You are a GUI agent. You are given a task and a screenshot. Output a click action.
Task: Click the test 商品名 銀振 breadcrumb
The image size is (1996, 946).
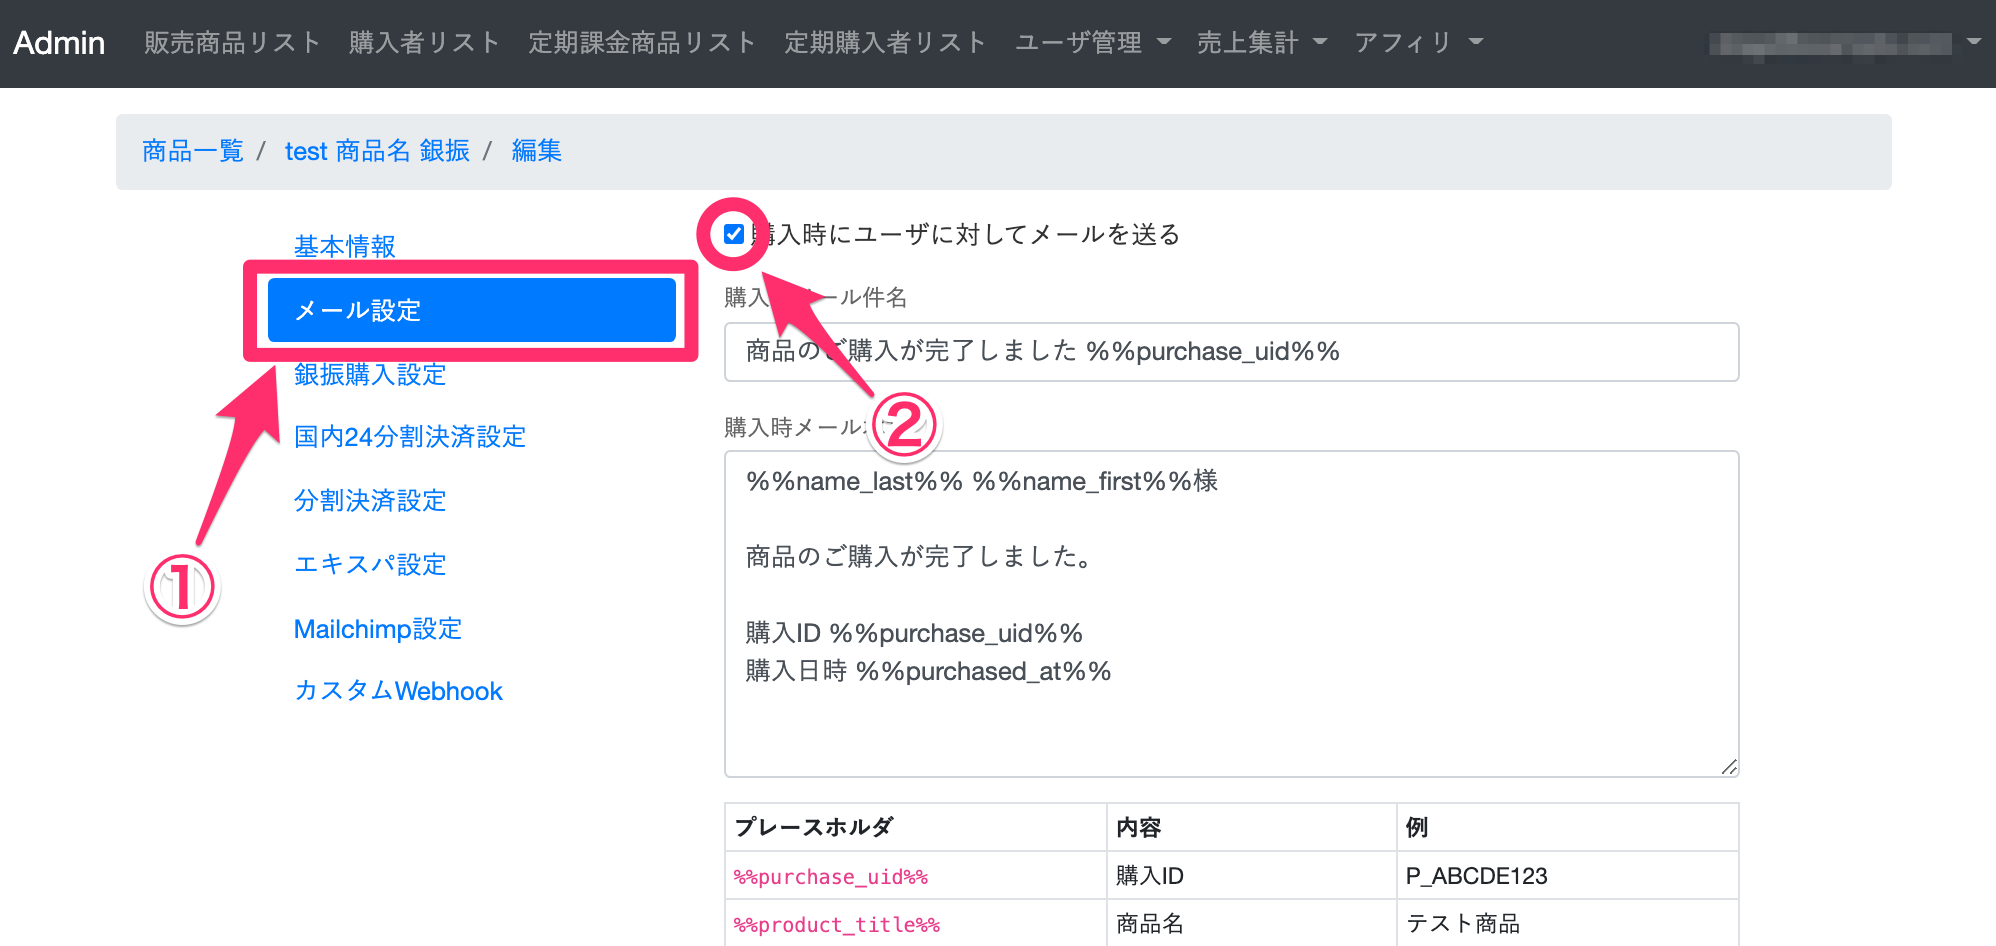click(377, 151)
